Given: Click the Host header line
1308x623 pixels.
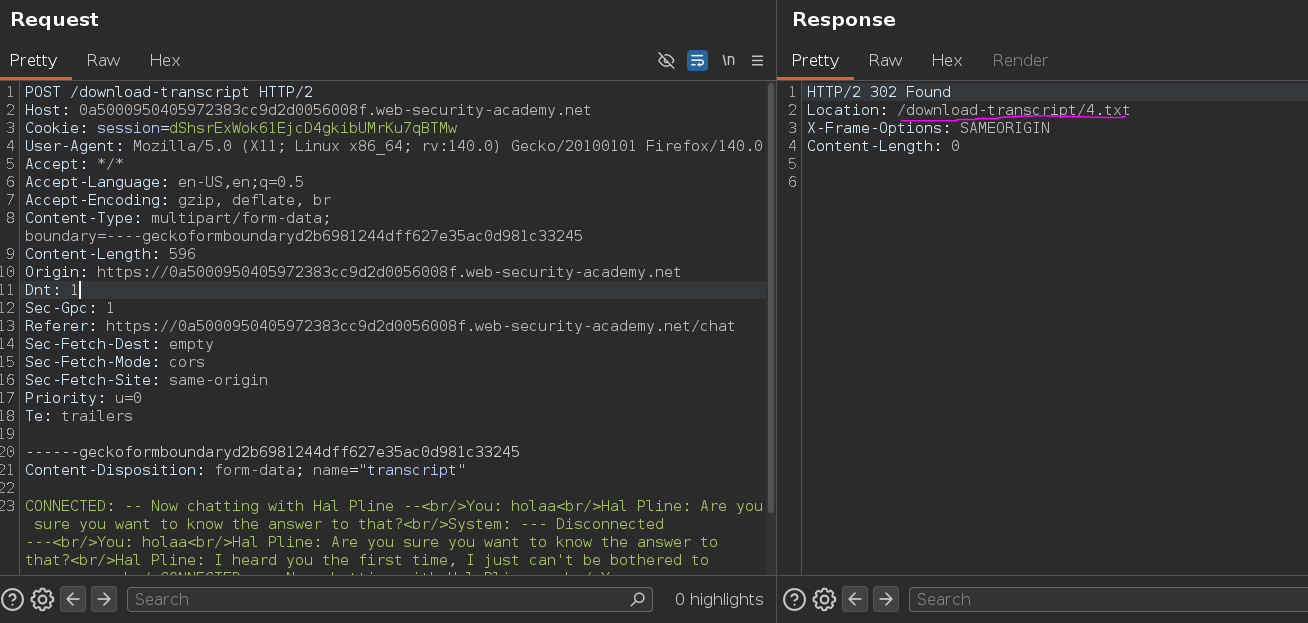Looking at the screenshot, I should coord(308,110).
